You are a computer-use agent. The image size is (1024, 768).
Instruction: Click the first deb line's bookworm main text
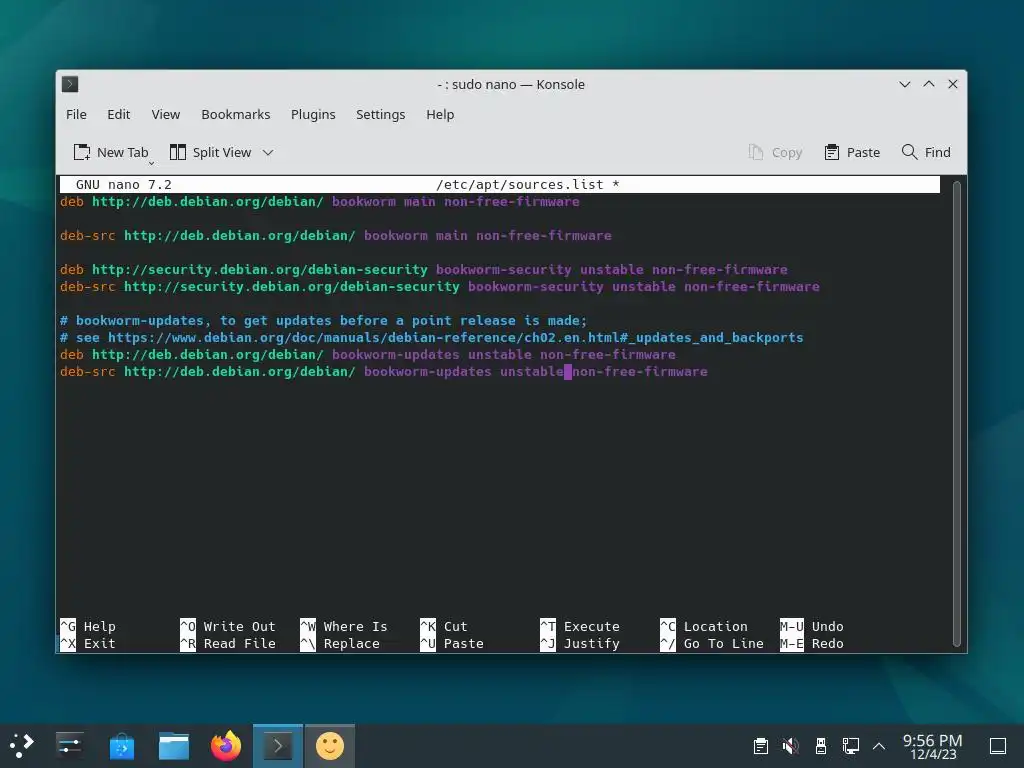click(x=383, y=202)
